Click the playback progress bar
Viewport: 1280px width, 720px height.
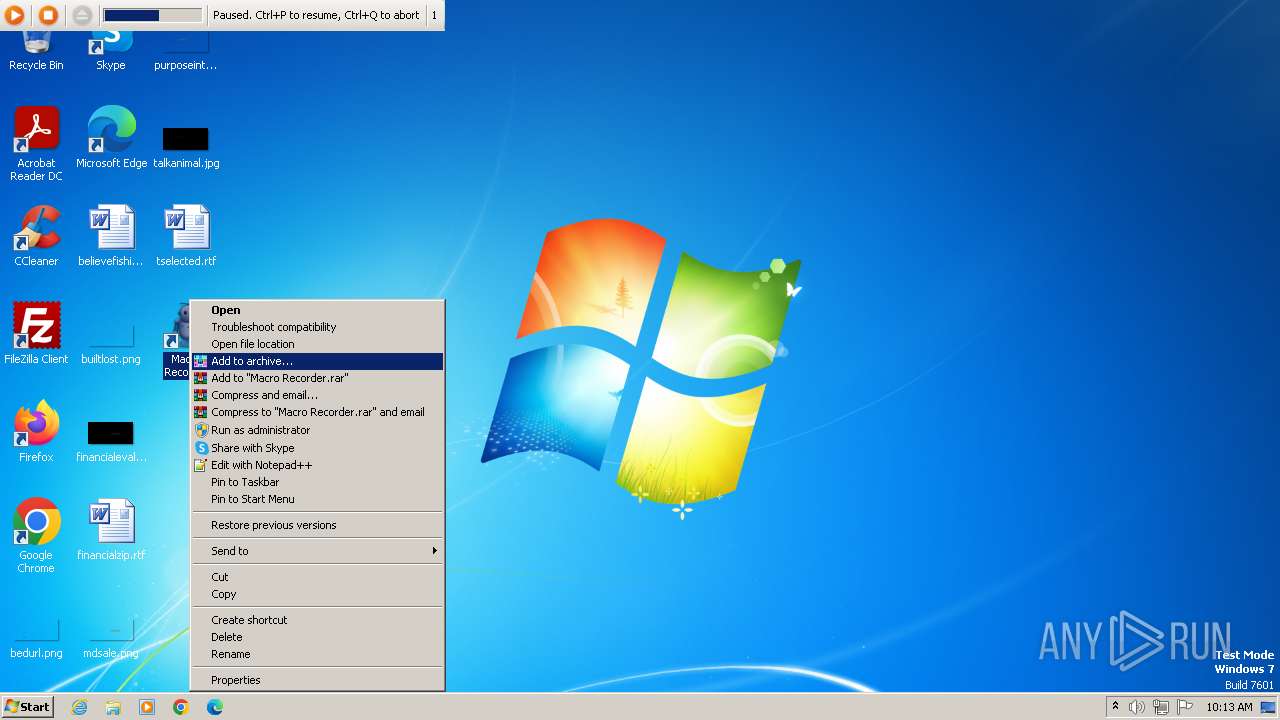pos(152,15)
